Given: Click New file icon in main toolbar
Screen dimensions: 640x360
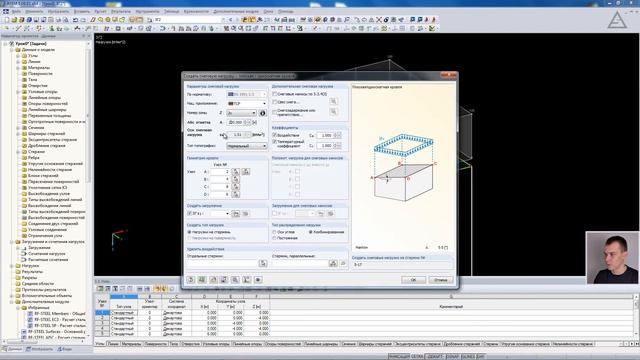Looking at the screenshot, I should click(7, 20).
